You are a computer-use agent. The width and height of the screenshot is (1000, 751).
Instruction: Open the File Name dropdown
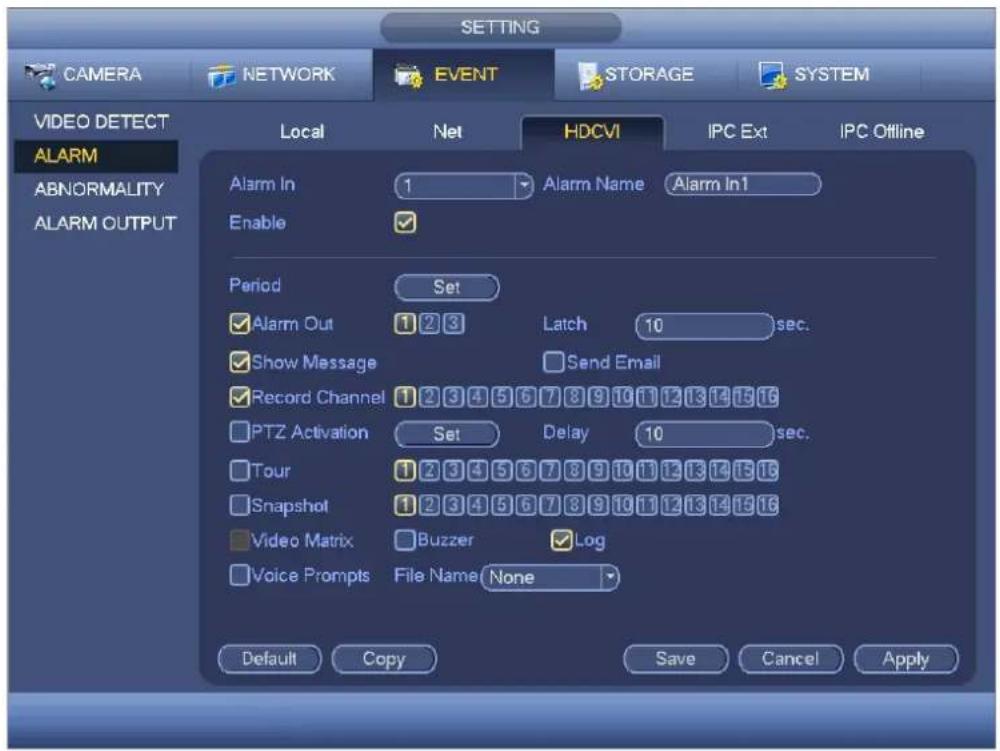point(550,578)
